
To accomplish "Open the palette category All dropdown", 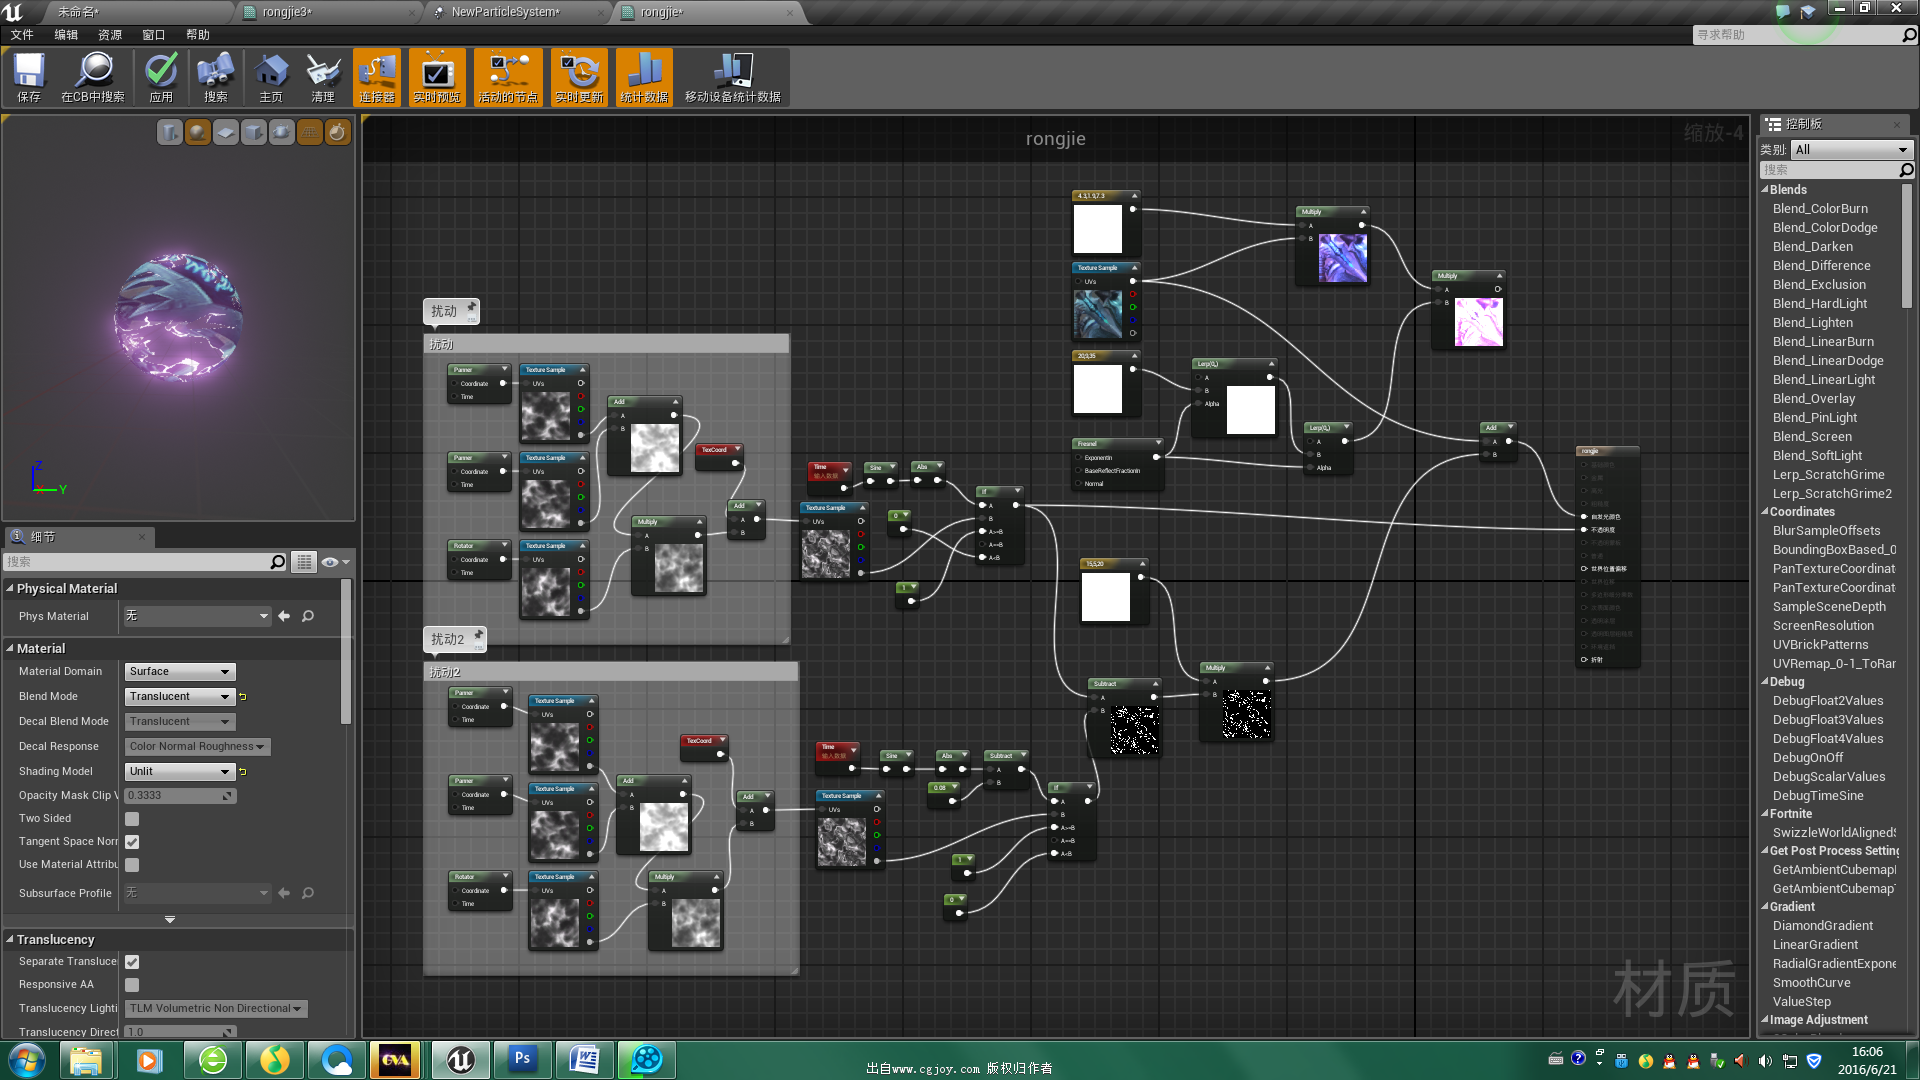I will pyautogui.click(x=1851, y=150).
